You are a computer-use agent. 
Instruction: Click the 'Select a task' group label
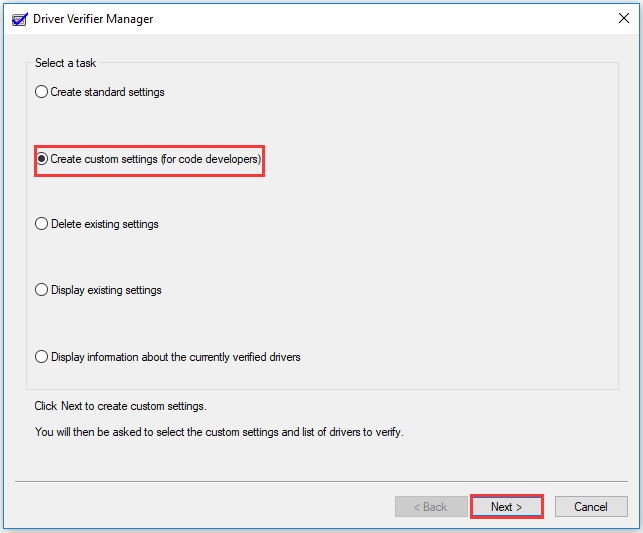(x=66, y=63)
